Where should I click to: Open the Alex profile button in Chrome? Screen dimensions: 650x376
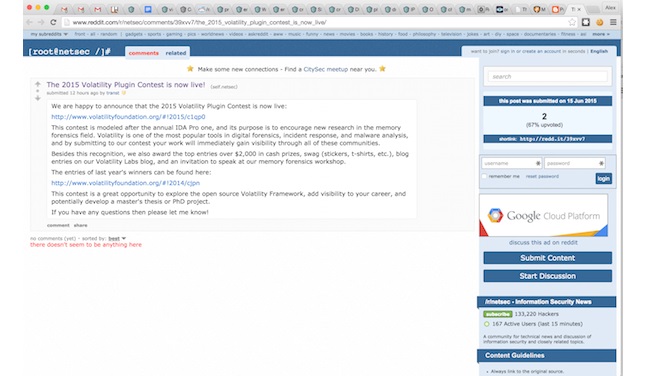click(x=610, y=7)
